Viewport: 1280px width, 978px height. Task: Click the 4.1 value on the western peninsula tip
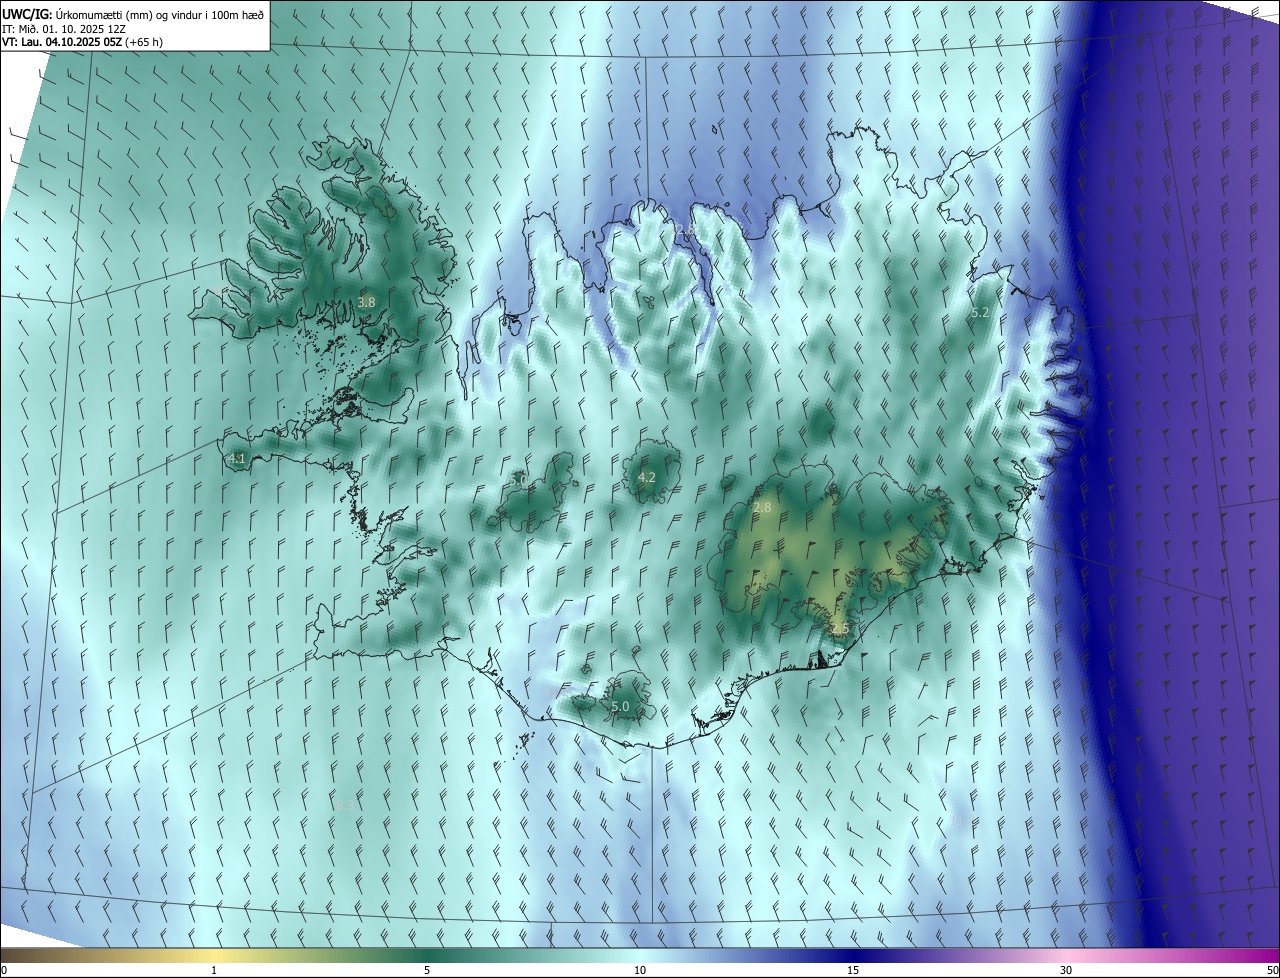point(237,459)
